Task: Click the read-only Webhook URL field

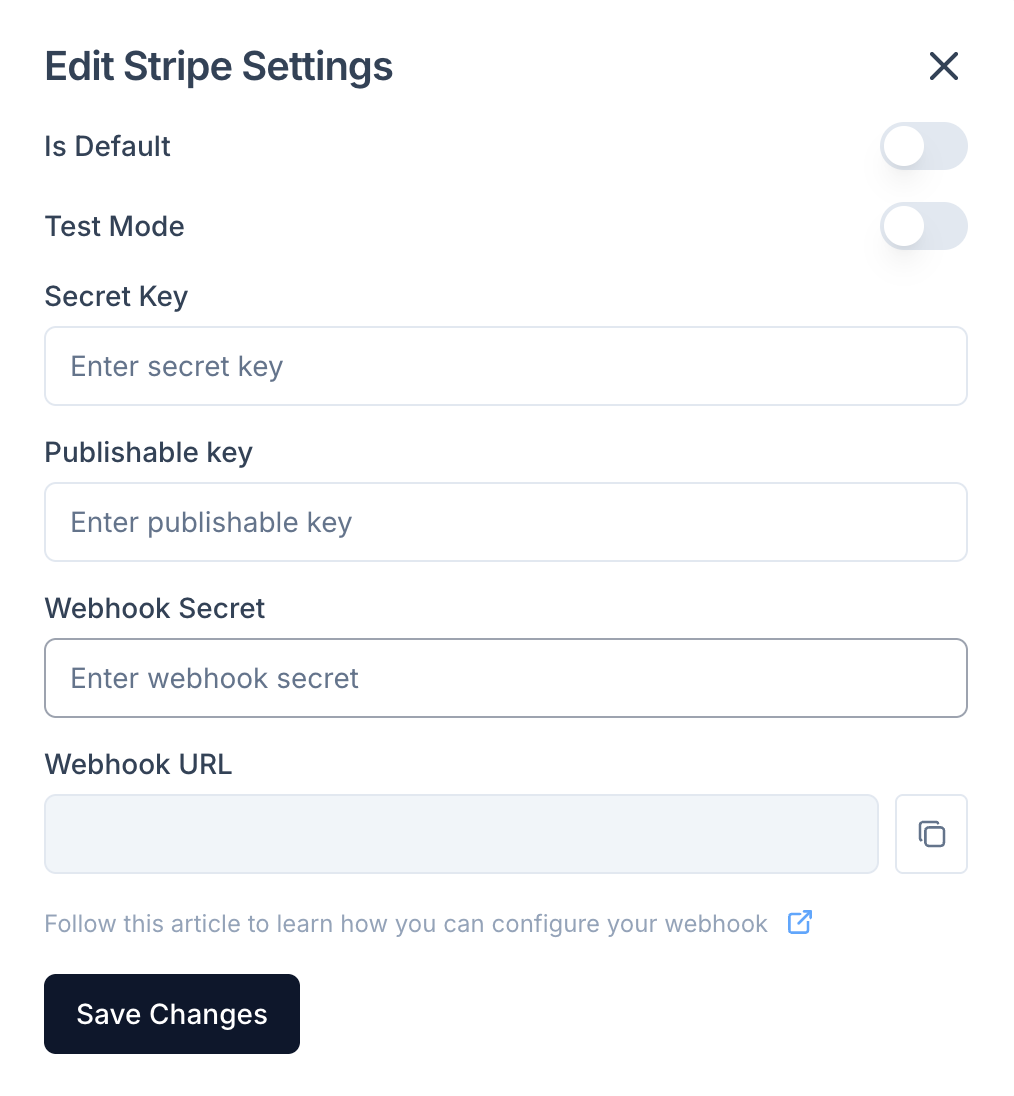Action: click(x=461, y=834)
